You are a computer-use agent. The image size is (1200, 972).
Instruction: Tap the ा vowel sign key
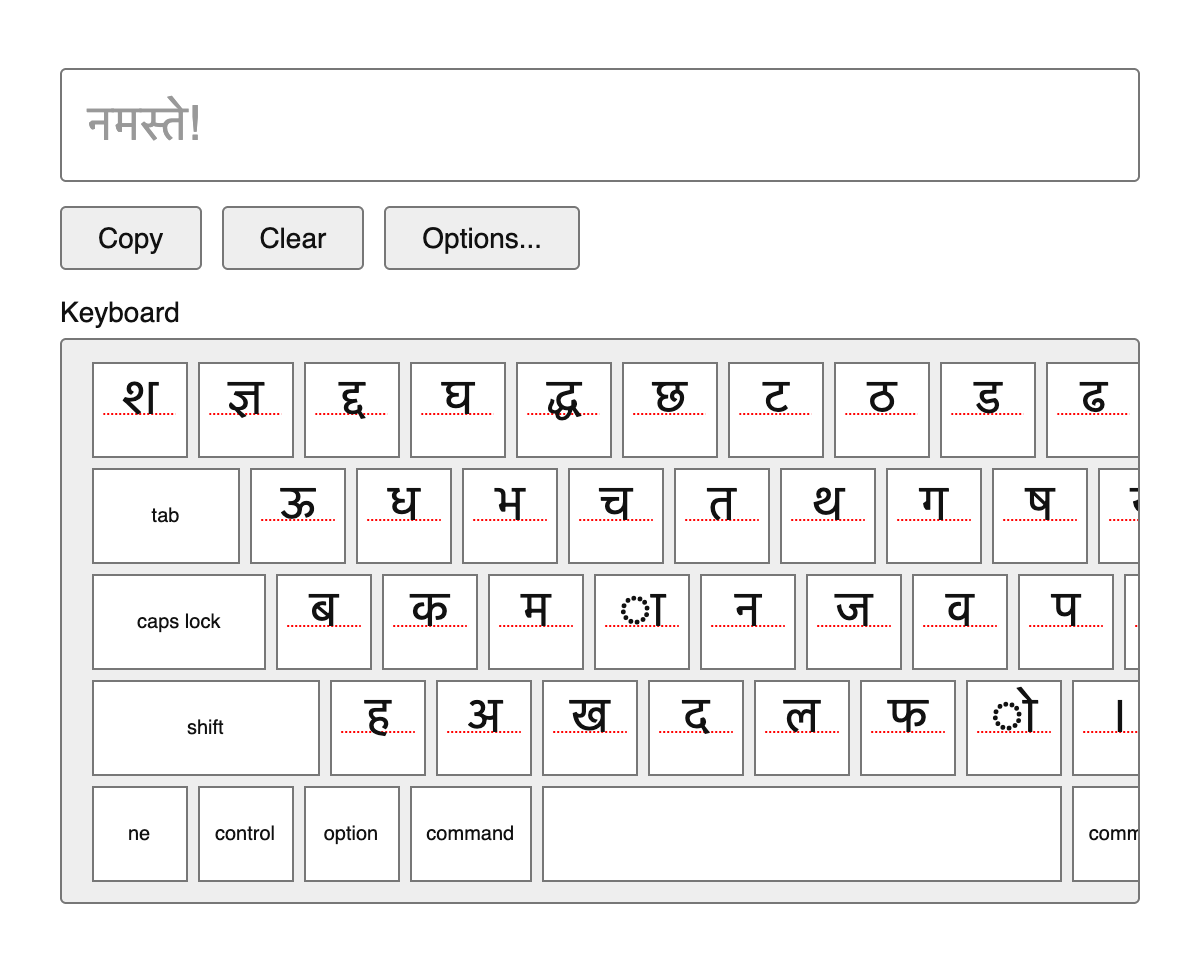click(x=642, y=622)
